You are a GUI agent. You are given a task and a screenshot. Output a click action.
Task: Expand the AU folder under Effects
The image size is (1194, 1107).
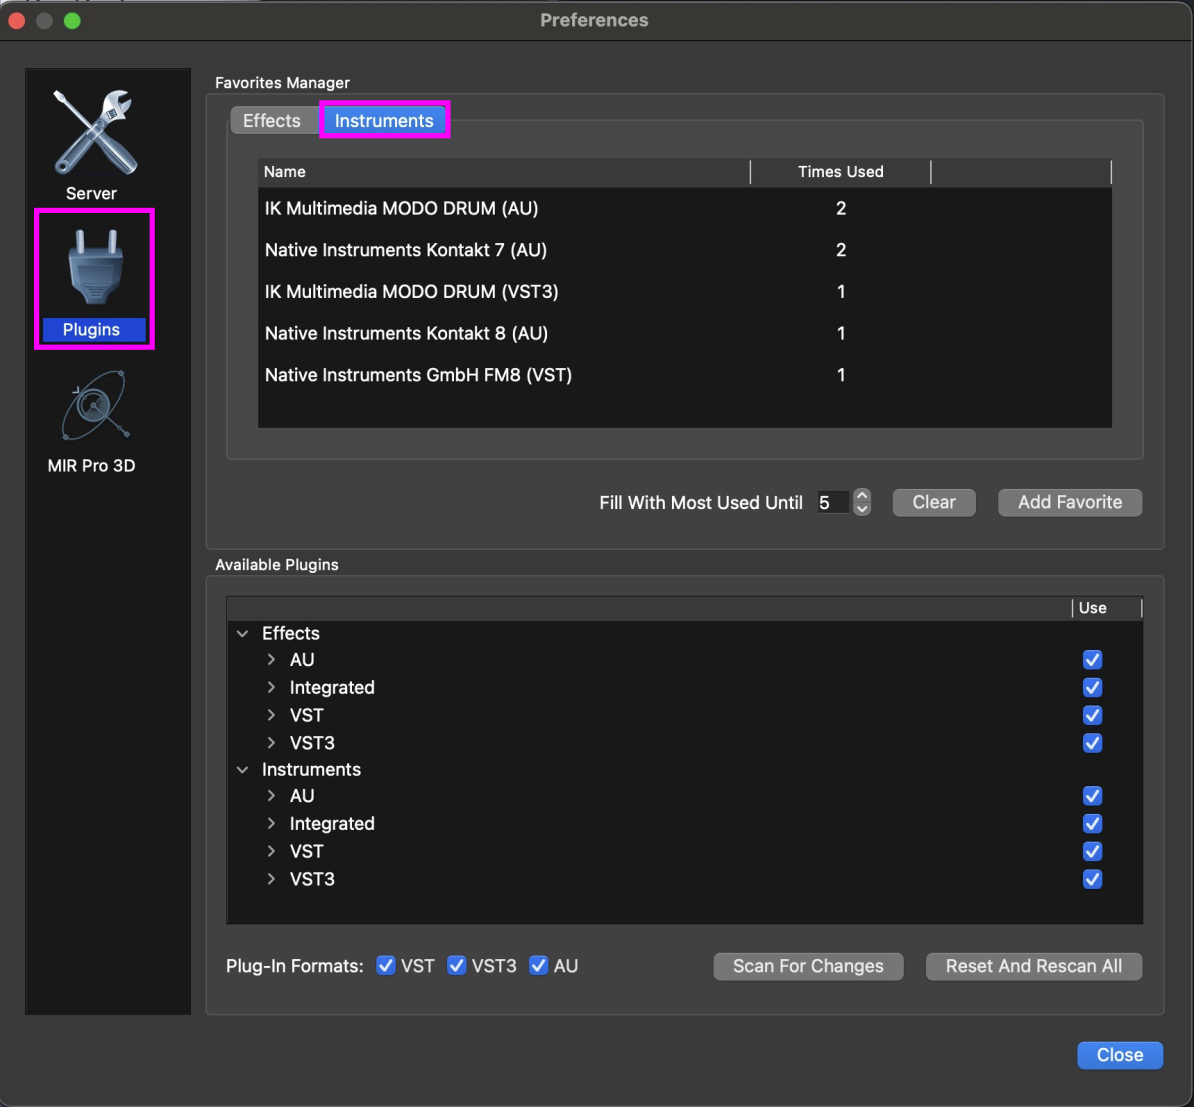point(271,660)
